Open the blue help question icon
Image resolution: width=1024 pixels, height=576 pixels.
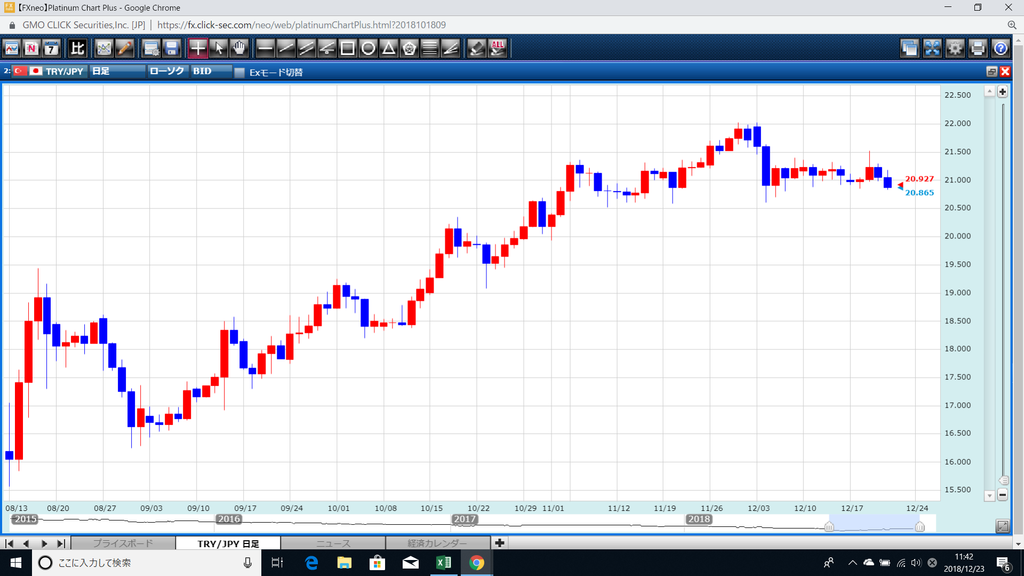[x=1000, y=48]
